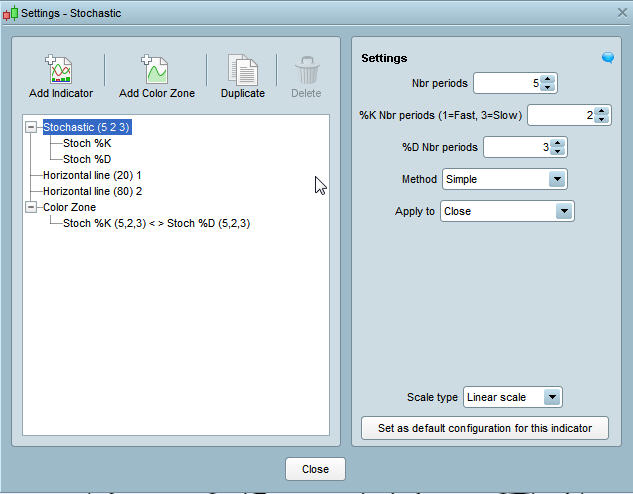Decrease %D Nbr periods with the down arrow
This screenshot has height=494, width=633.
click(x=558, y=151)
